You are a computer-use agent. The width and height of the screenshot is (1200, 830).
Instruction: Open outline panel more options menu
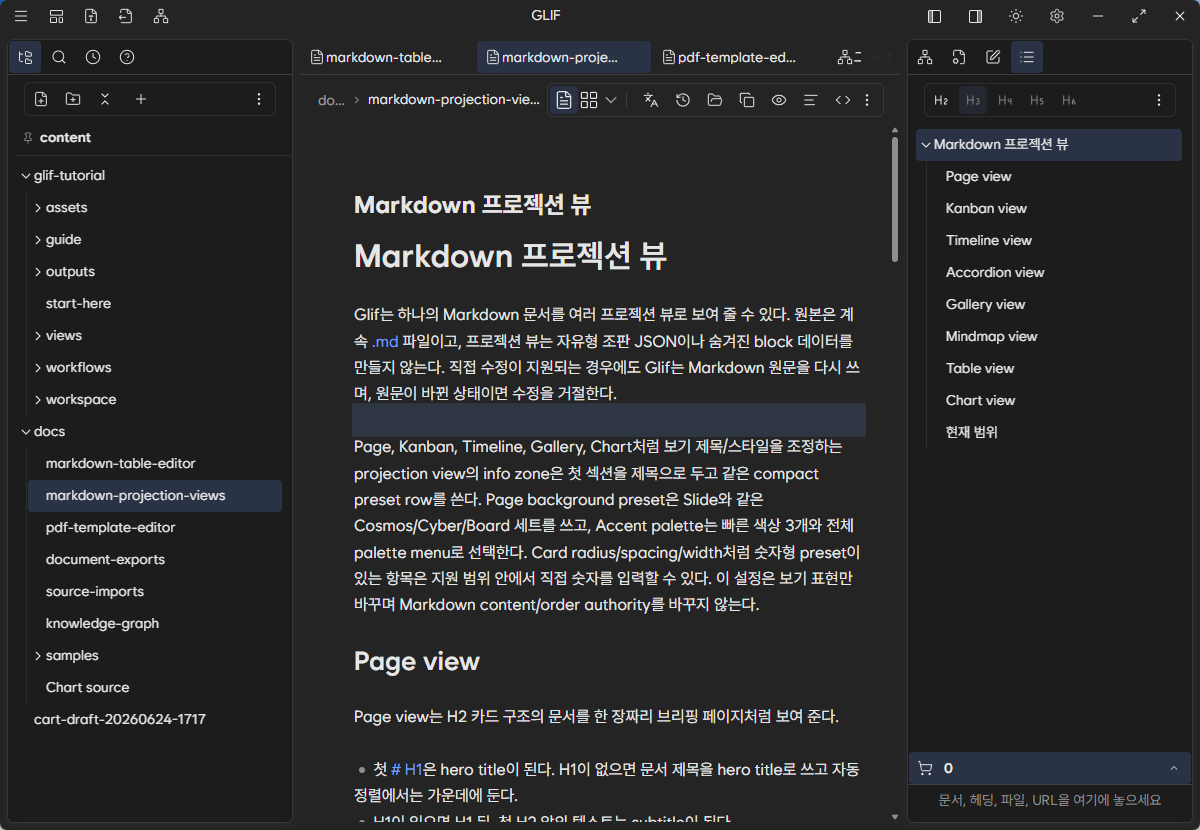point(1159,100)
